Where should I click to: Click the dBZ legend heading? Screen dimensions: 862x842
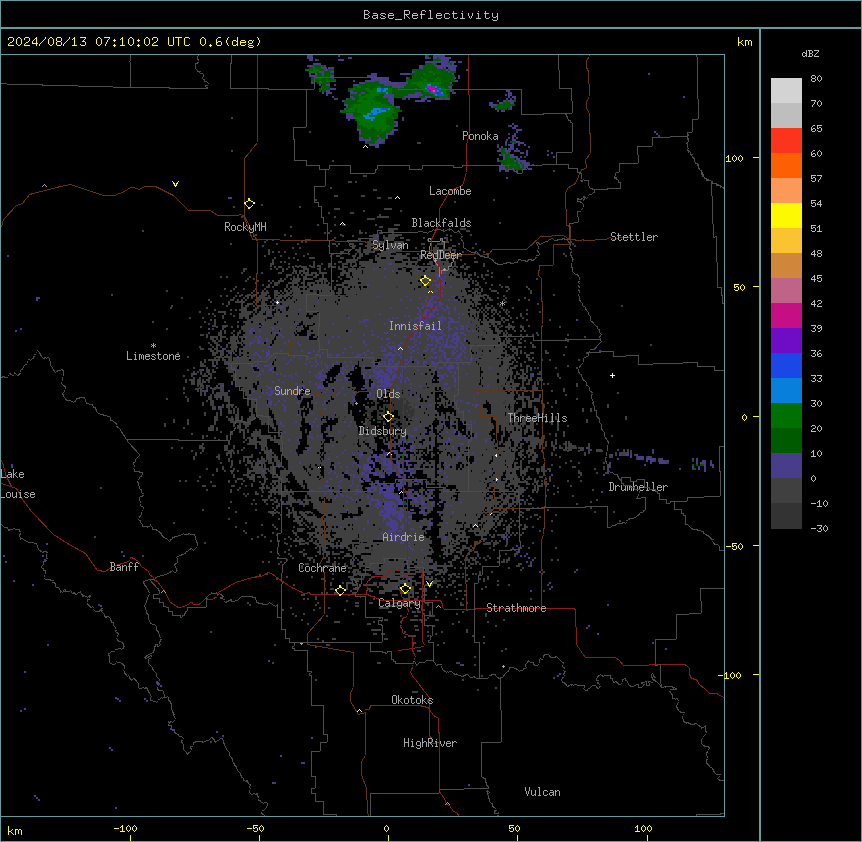tap(810, 53)
